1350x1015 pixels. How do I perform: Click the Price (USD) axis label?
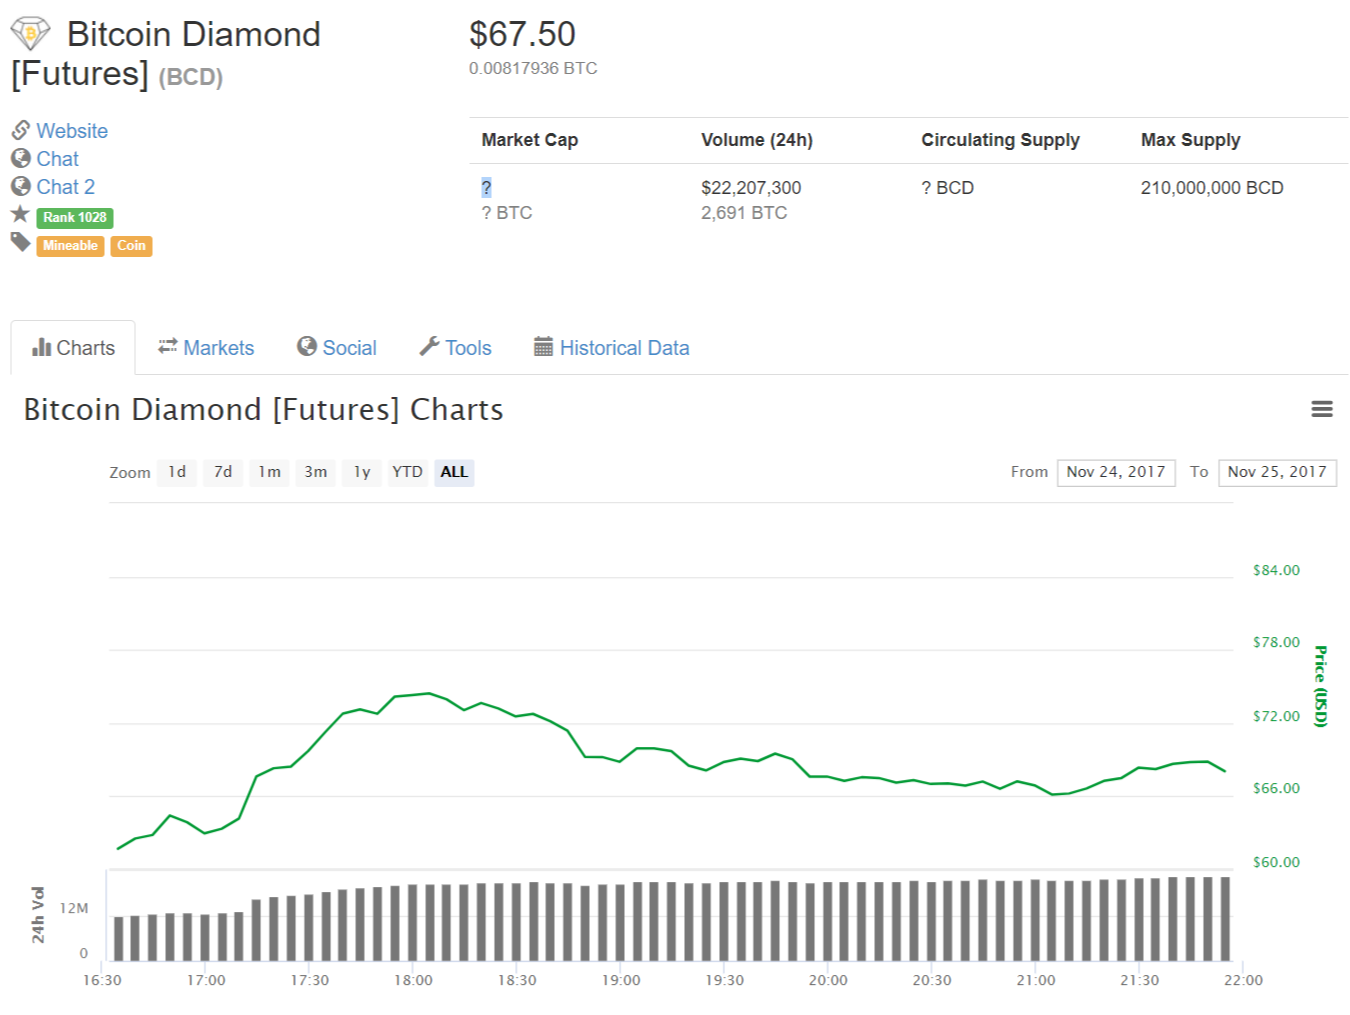tap(1321, 686)
